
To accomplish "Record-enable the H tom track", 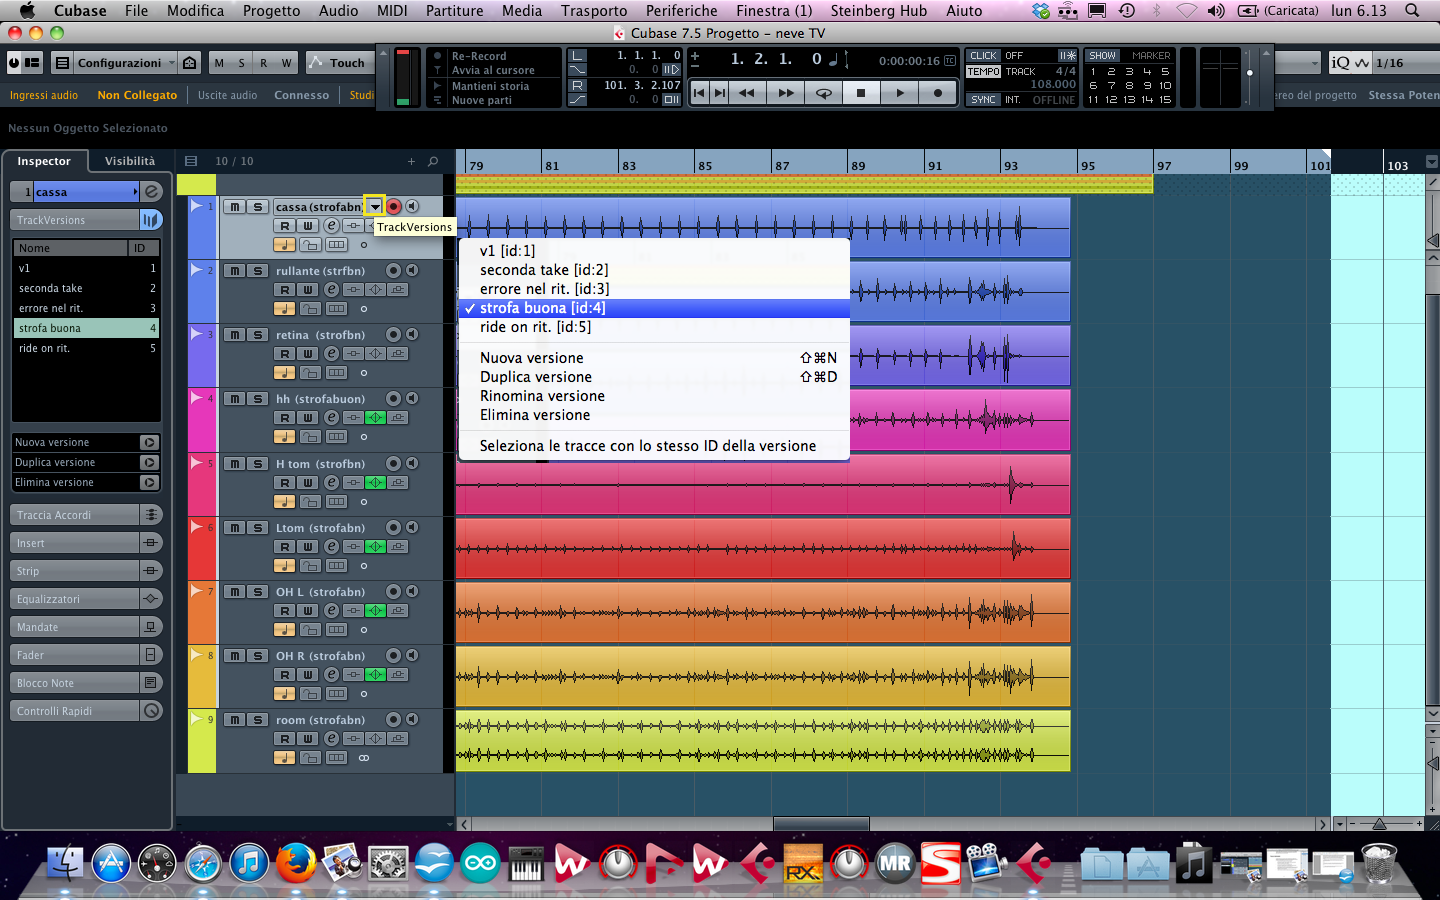I will pos(394,464).
